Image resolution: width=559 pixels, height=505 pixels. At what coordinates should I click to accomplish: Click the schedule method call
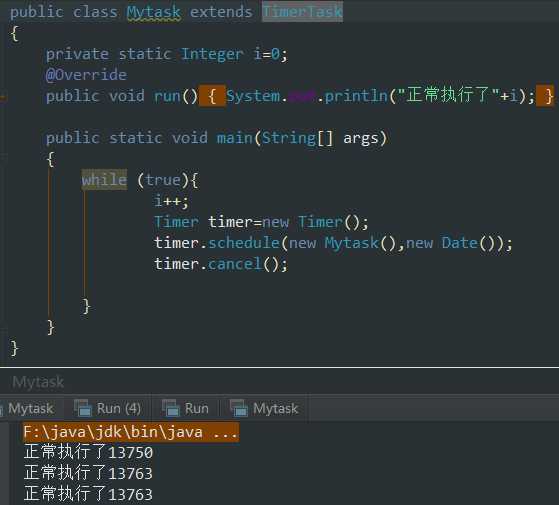pos(243,243)
